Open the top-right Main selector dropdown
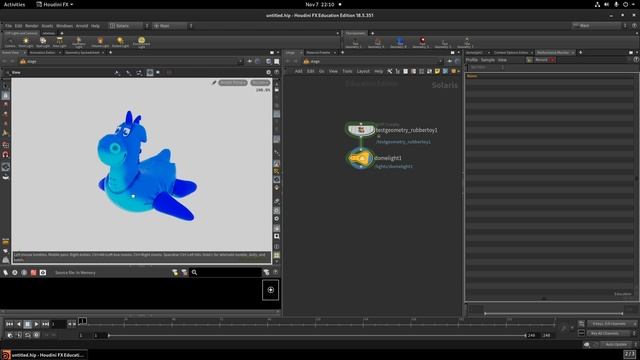Screen dimensions: 640x360 [x=599, y=26]
